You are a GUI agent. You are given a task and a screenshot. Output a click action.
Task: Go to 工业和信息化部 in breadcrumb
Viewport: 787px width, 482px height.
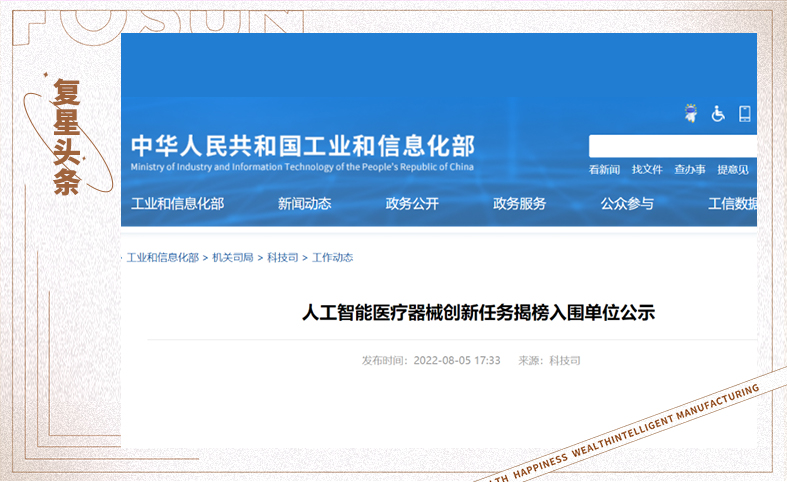coord(162,258)
